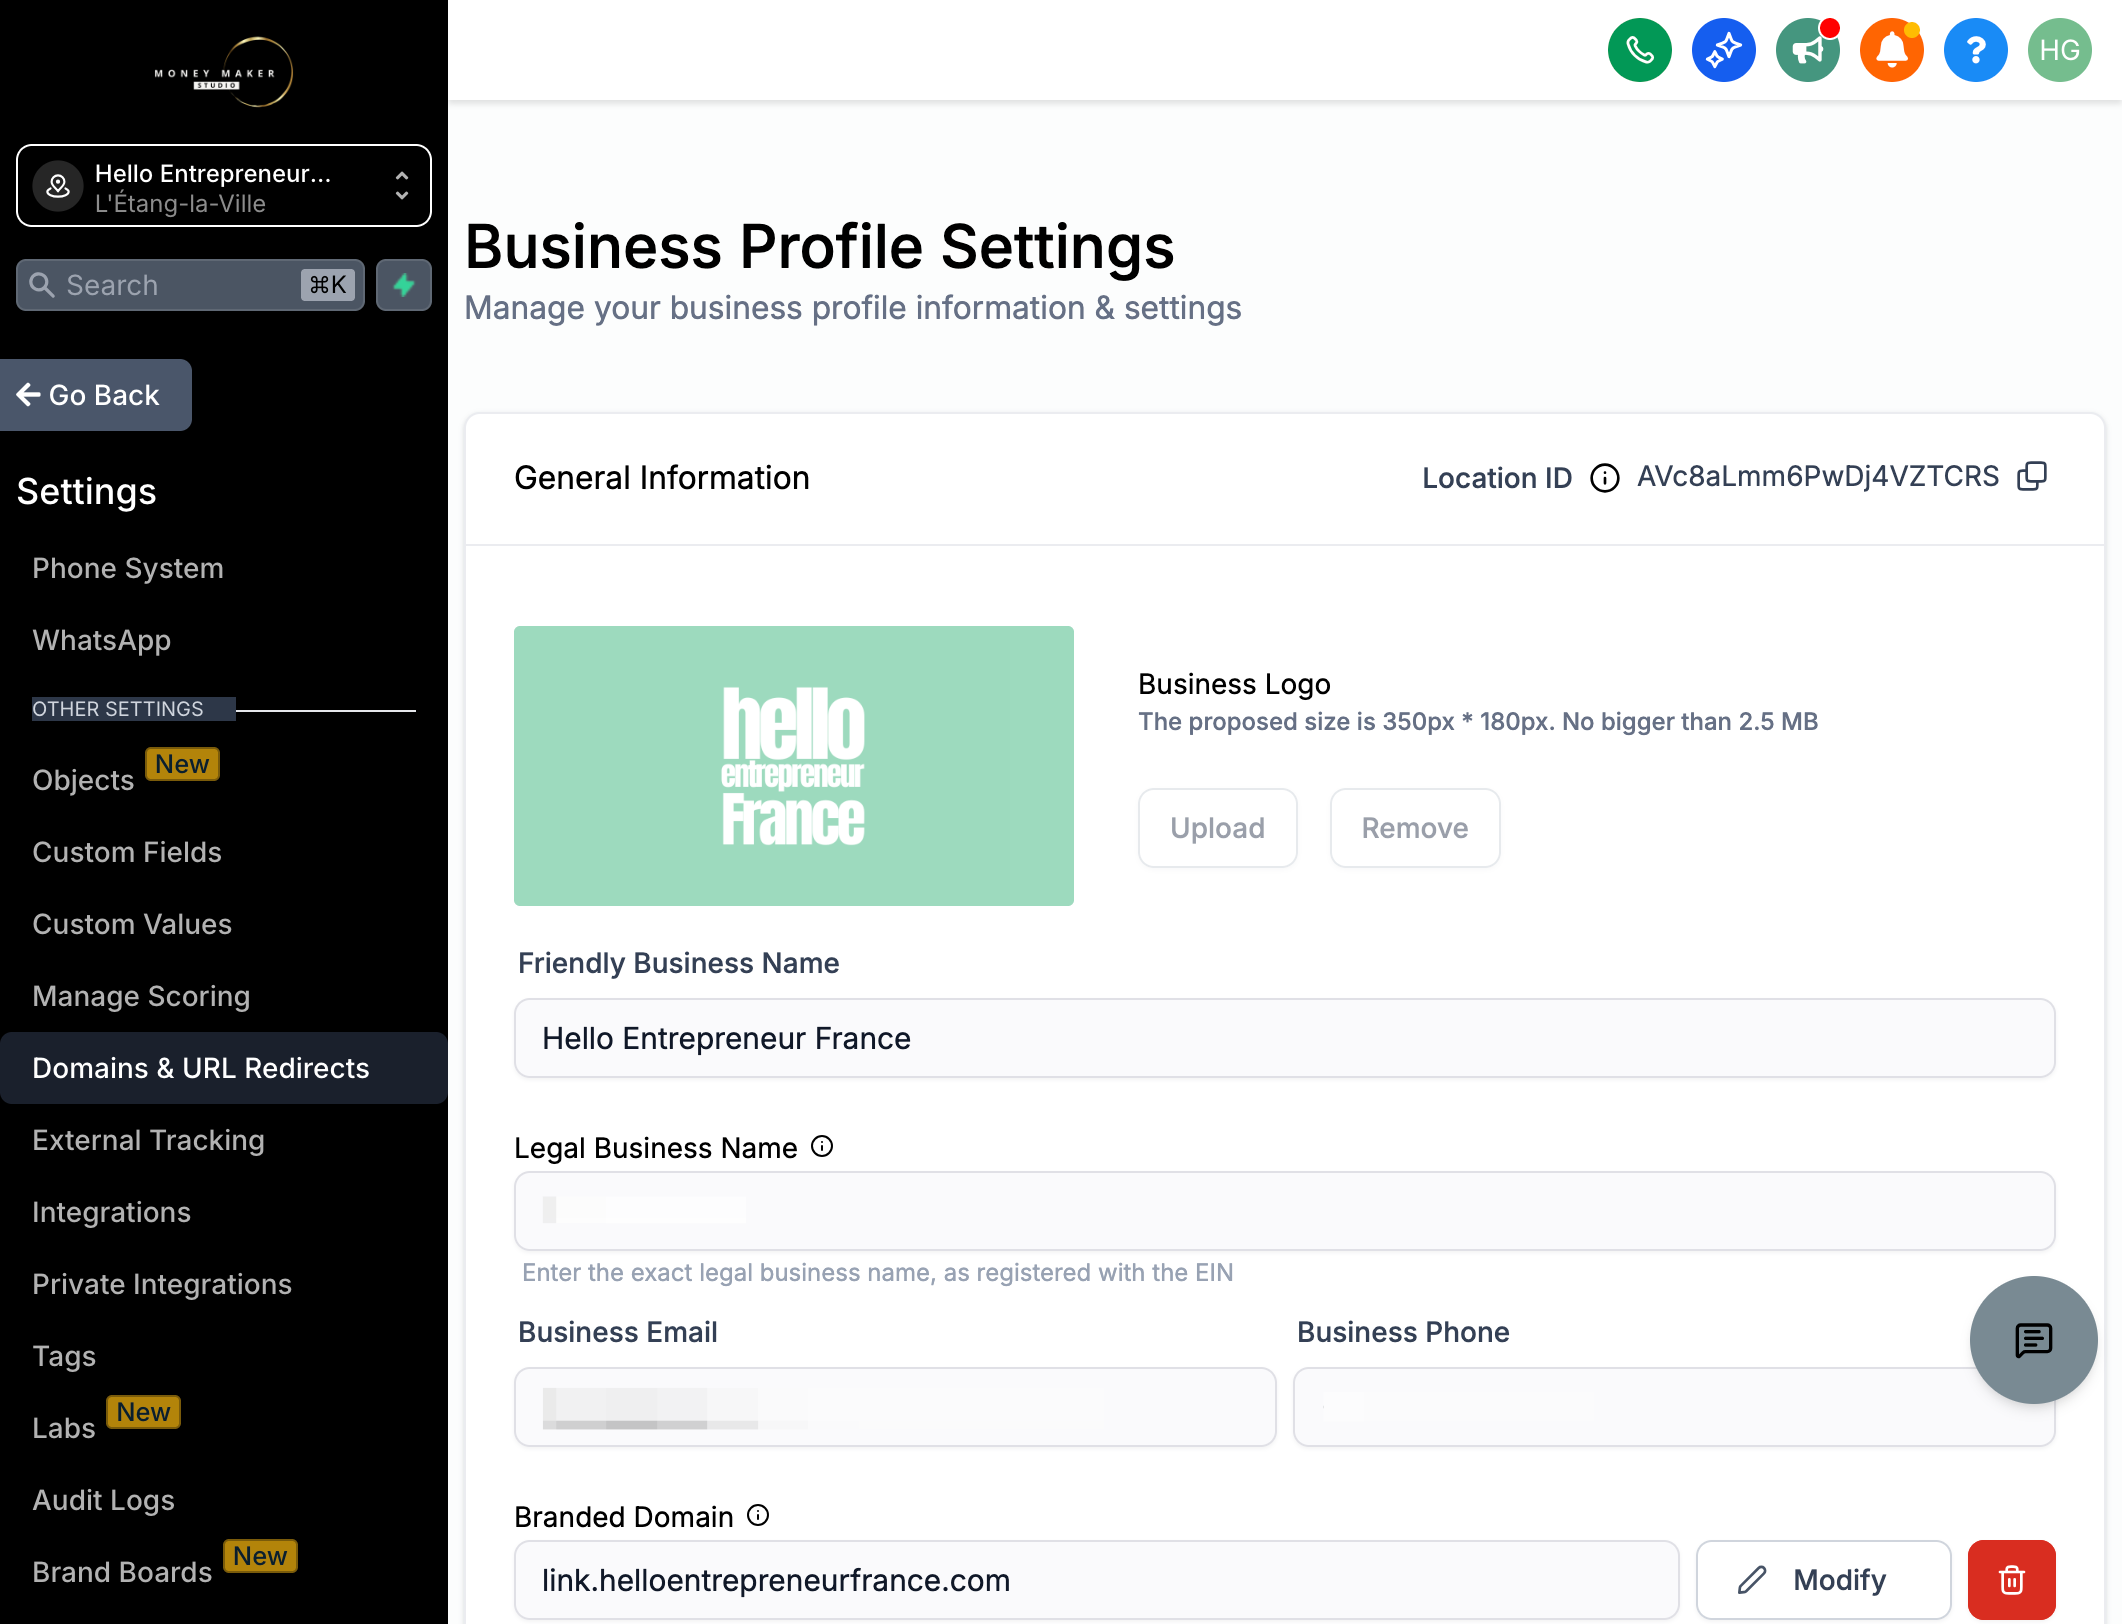Select Domains & URL Redirects
Viewport: 2122px width, 1624px height.
[x=224, y=1068]
